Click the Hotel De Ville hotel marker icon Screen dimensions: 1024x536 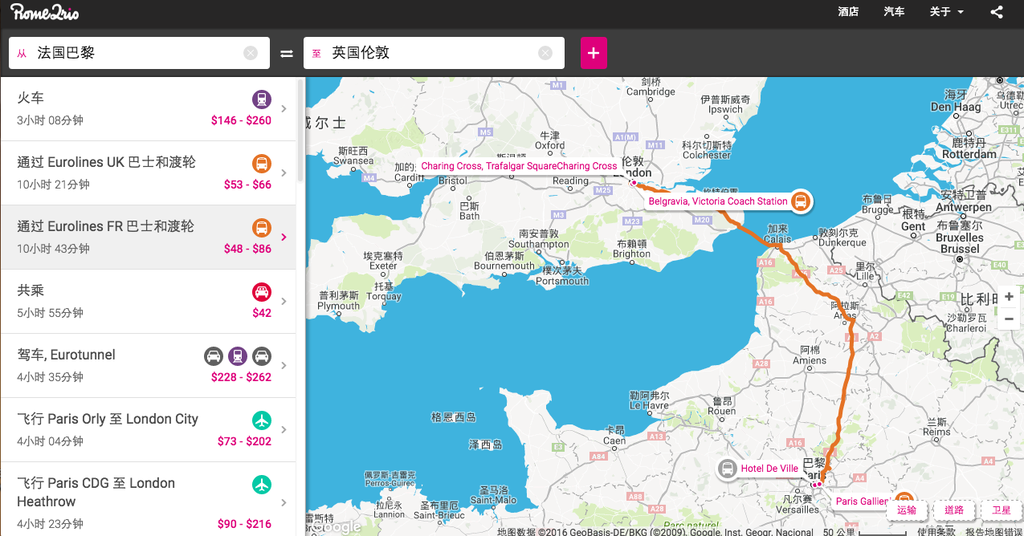[x=727, y=468]
